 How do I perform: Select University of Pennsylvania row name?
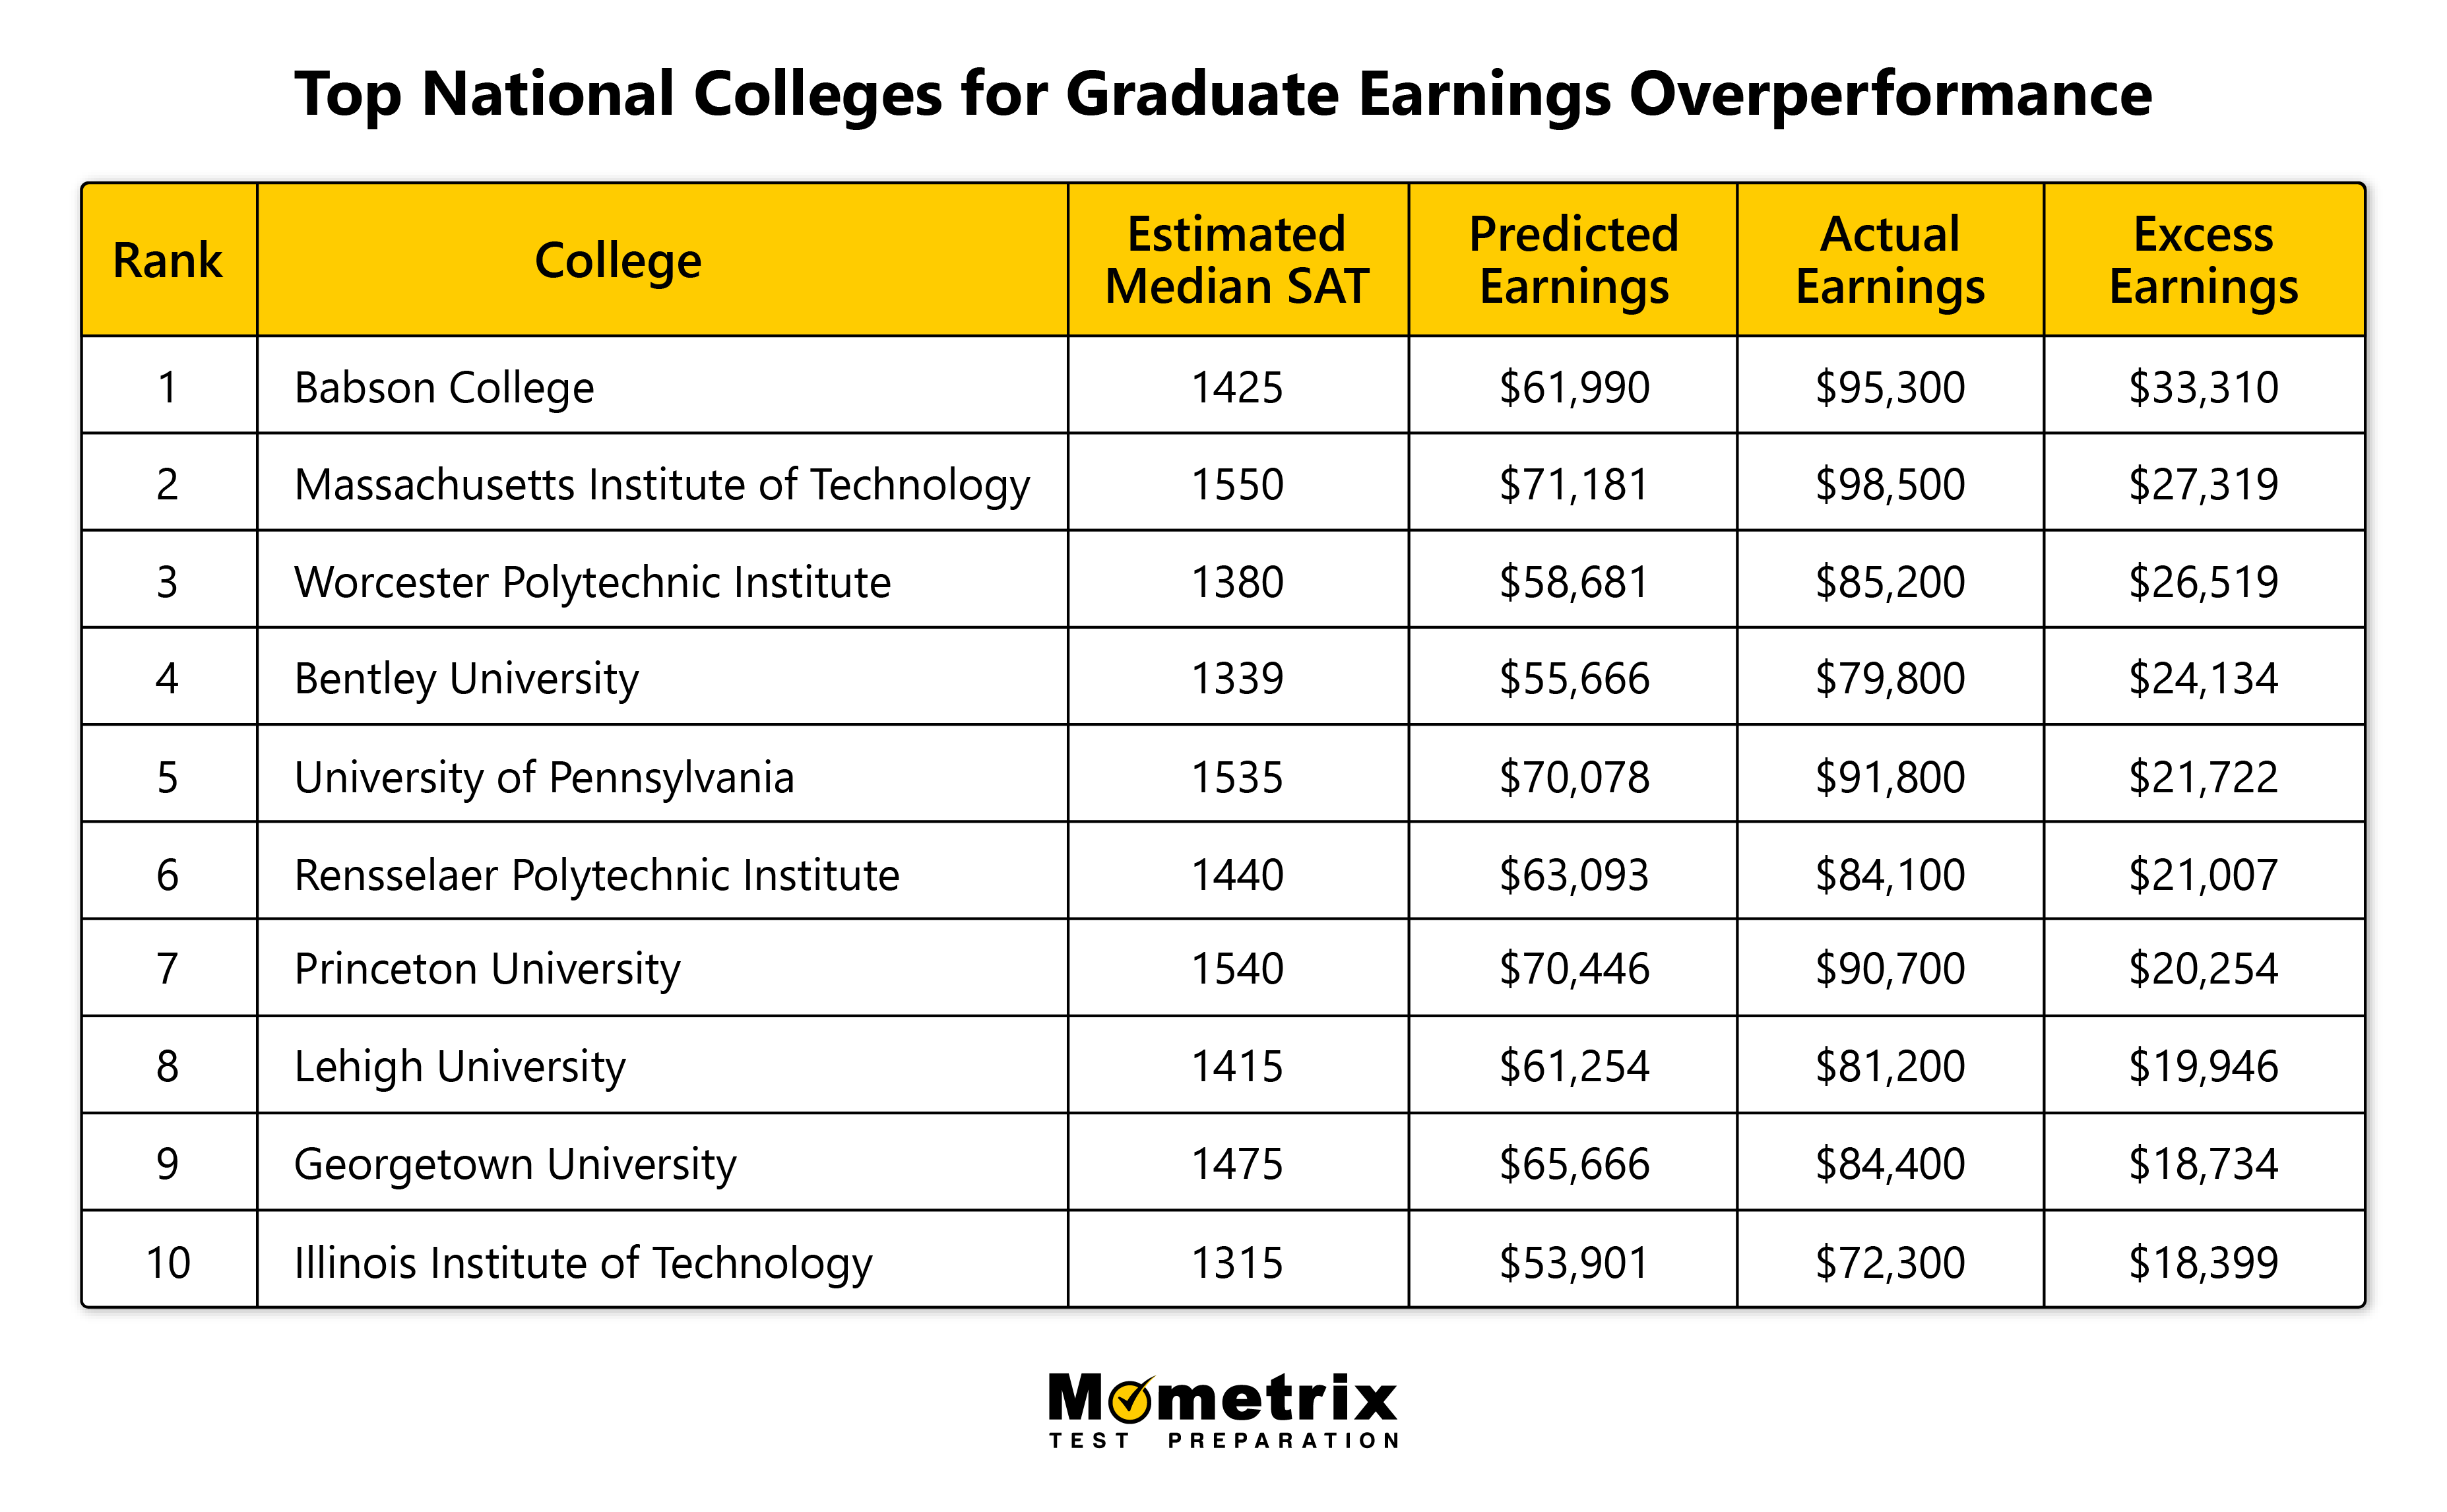coord(544,777)
